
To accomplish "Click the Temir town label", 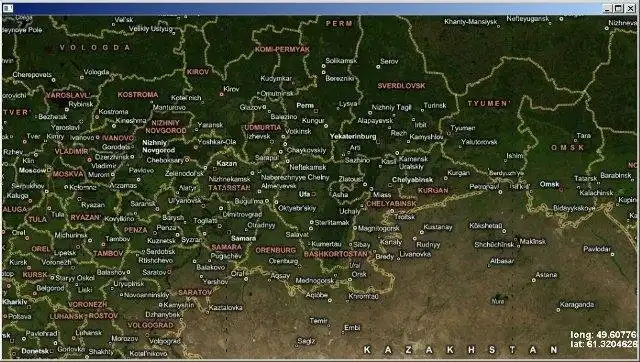I will [x=318, y=321].
